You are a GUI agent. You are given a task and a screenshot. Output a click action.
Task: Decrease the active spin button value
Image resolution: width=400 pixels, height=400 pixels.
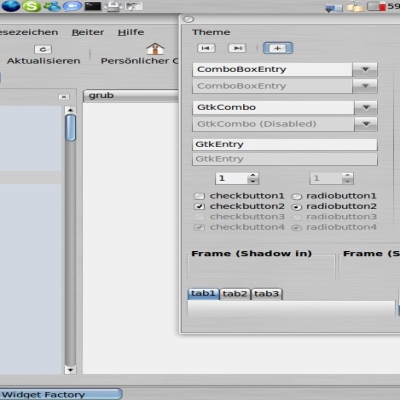tap(253, 181)
